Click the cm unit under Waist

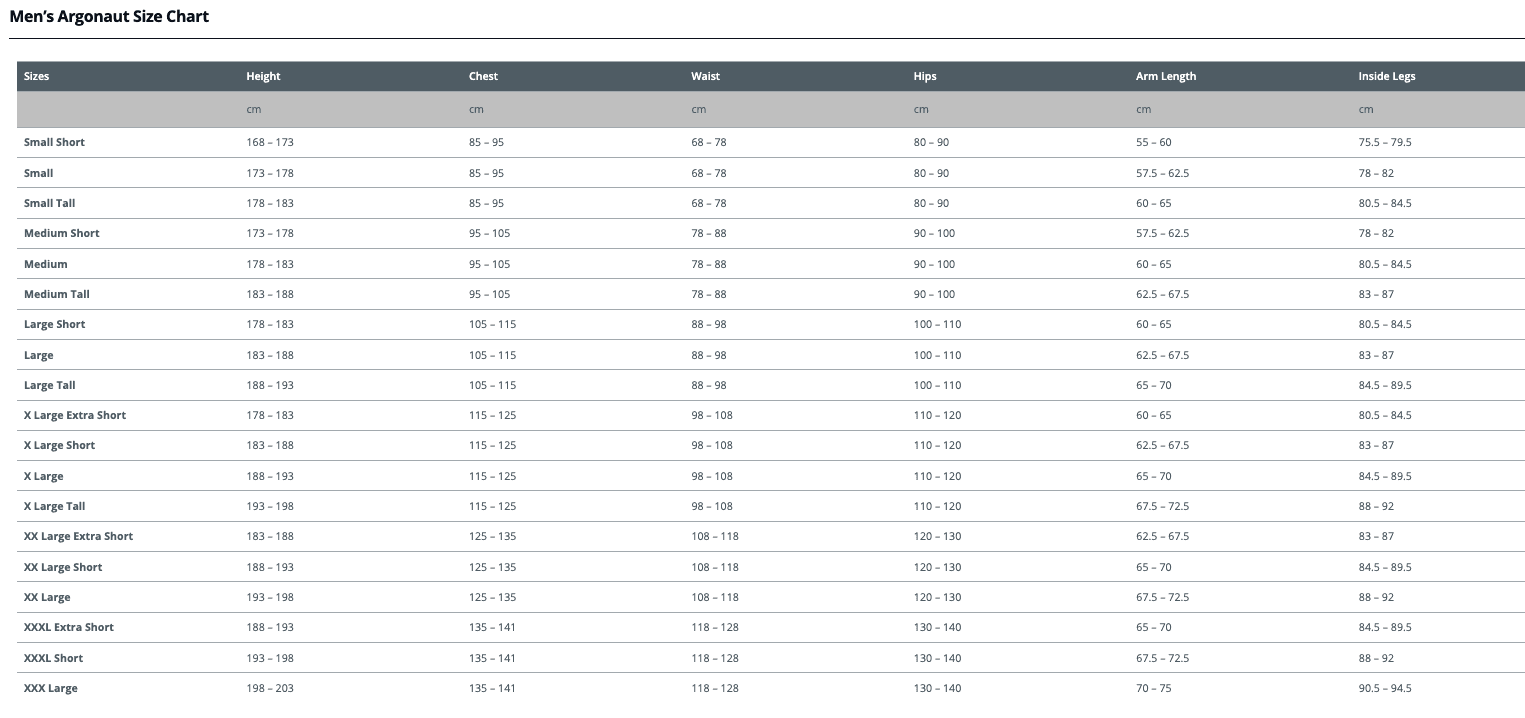[698, 110]
